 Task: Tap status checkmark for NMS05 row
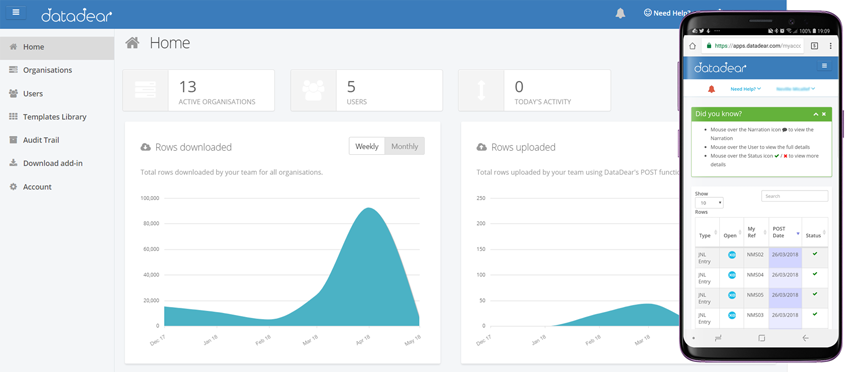[815, 294]
